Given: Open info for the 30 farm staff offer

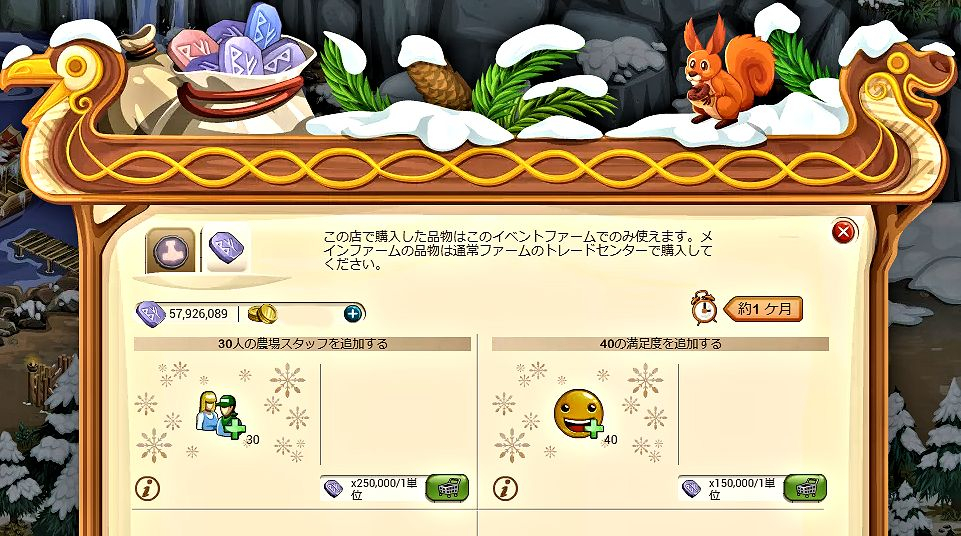Looking at the screenshot, I should 147,489.
